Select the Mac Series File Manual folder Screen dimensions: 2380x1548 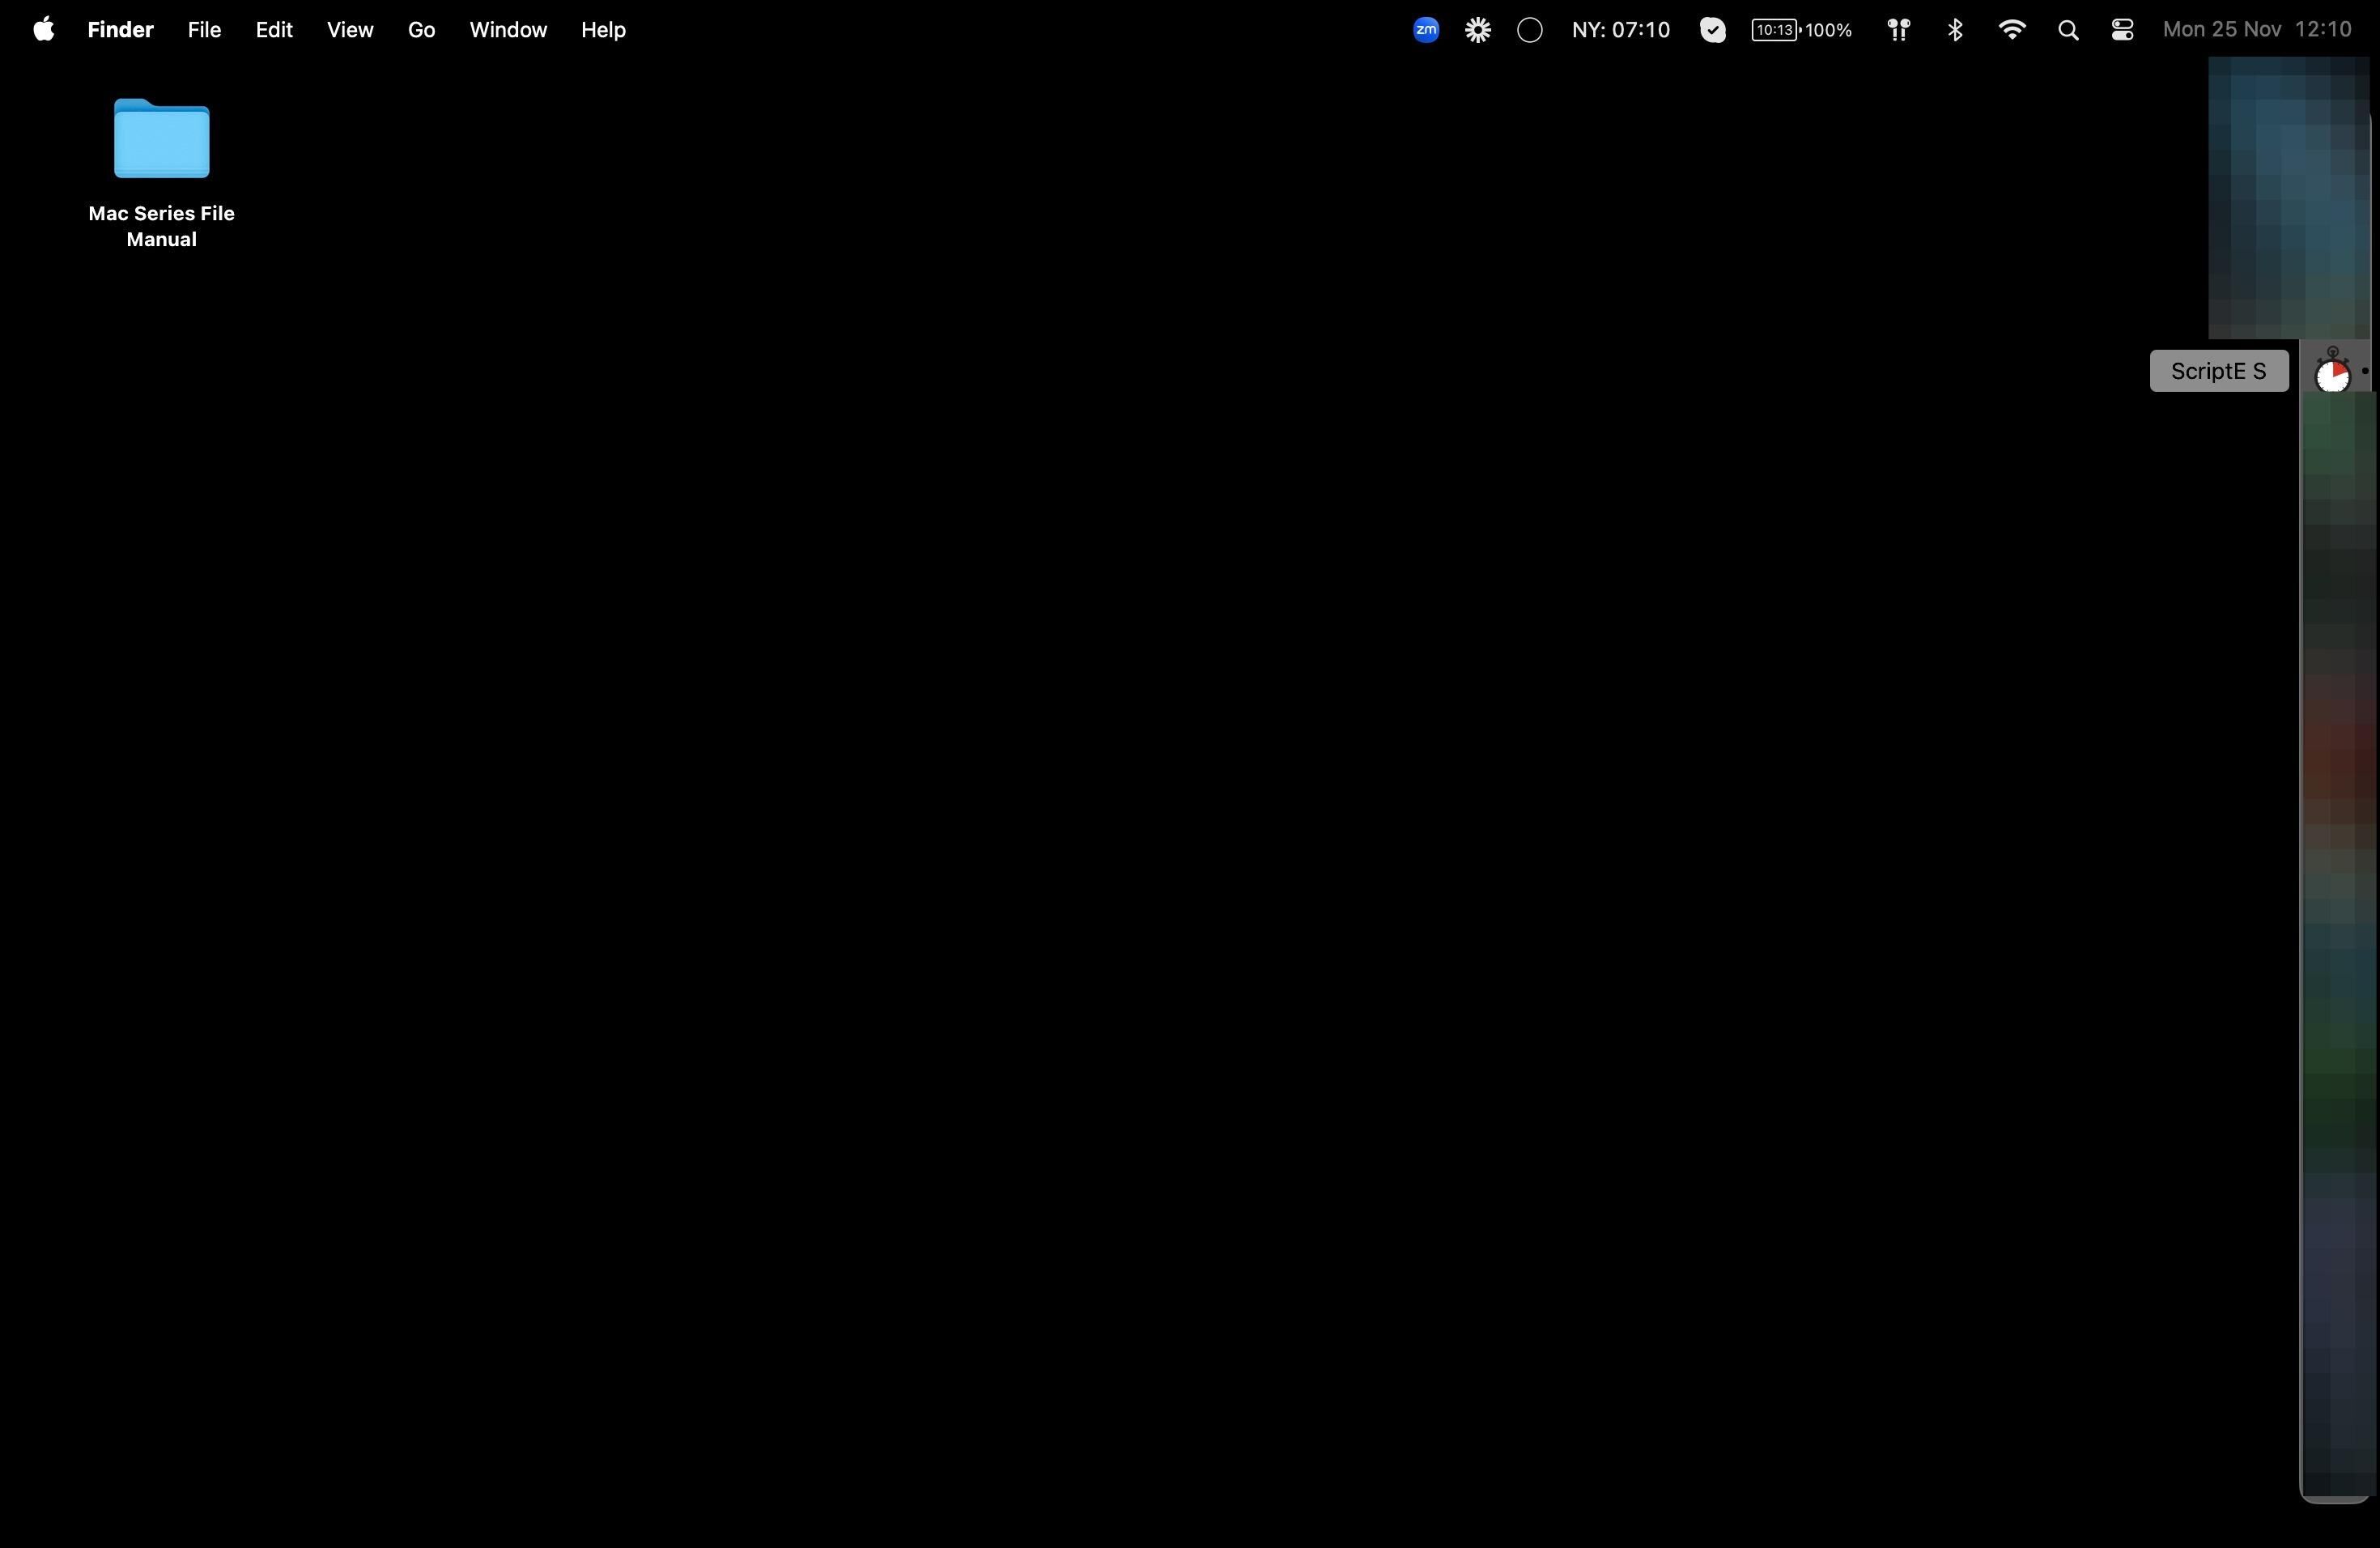click(162, 140)
